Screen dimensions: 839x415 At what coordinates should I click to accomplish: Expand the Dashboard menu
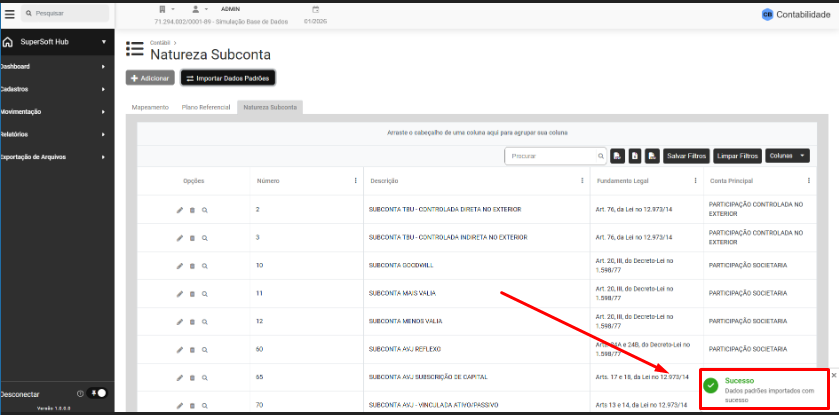104,67
